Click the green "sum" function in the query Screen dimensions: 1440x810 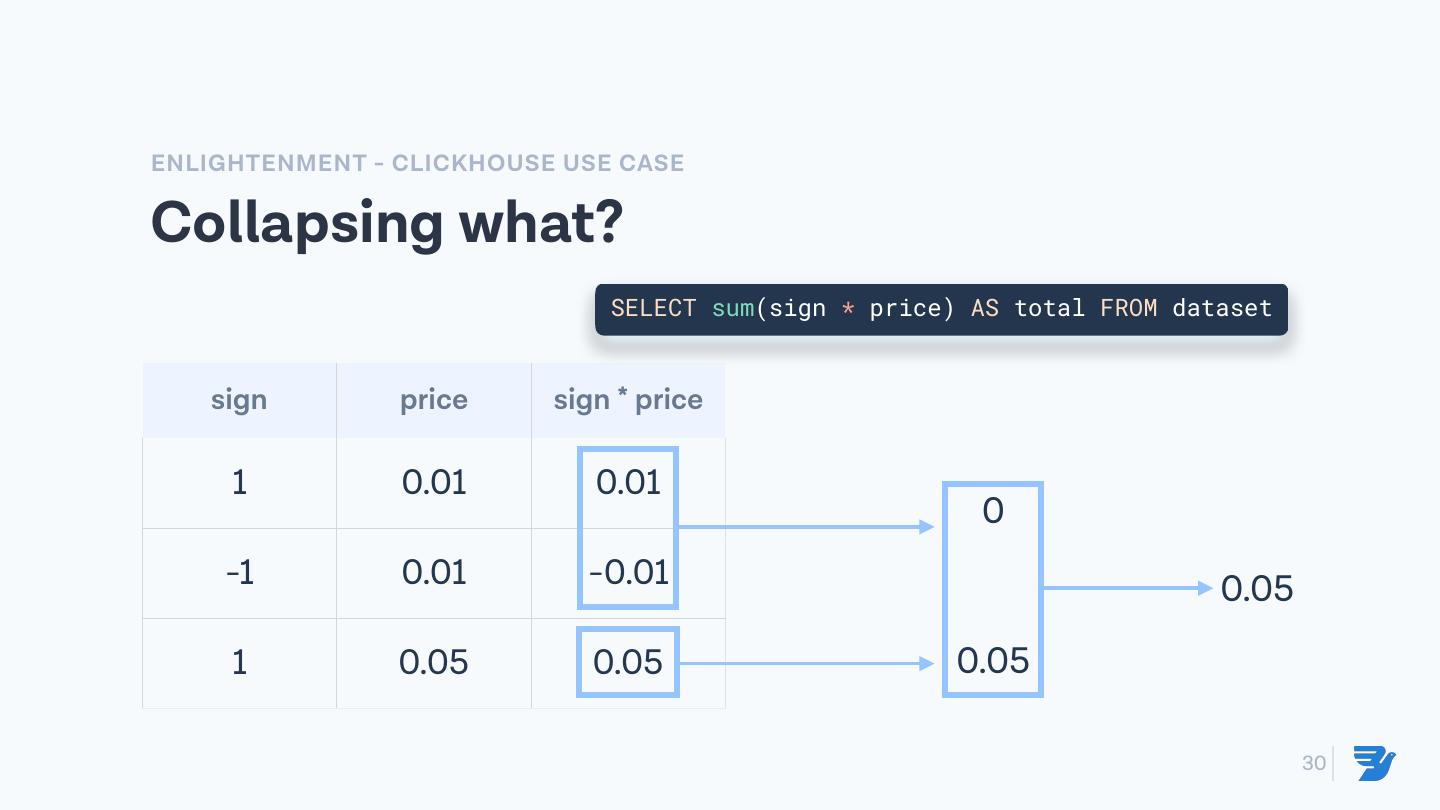coord(733,308)
